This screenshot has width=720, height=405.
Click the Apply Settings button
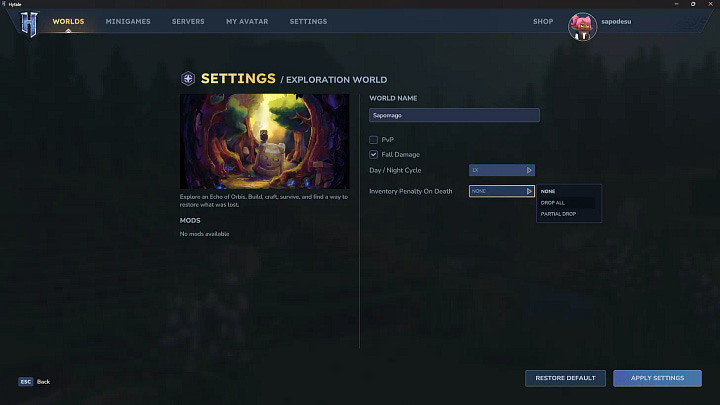(657, 378)
